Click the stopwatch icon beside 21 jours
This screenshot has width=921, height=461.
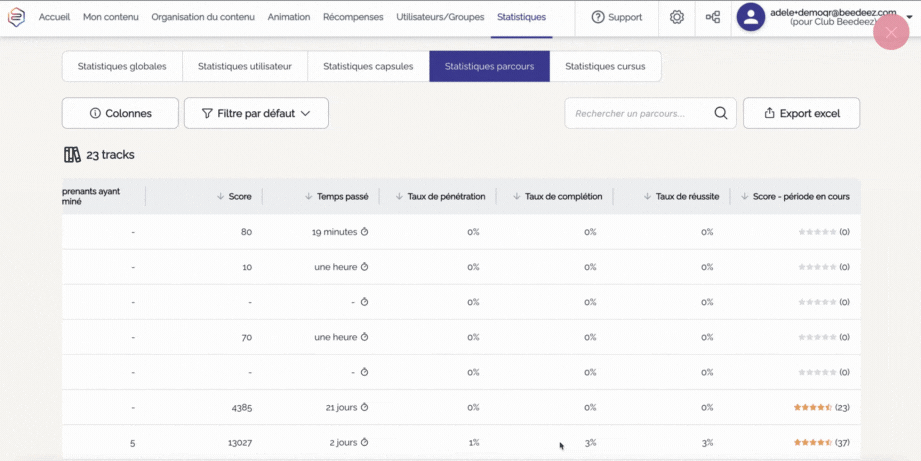click(x=365, y=407)
